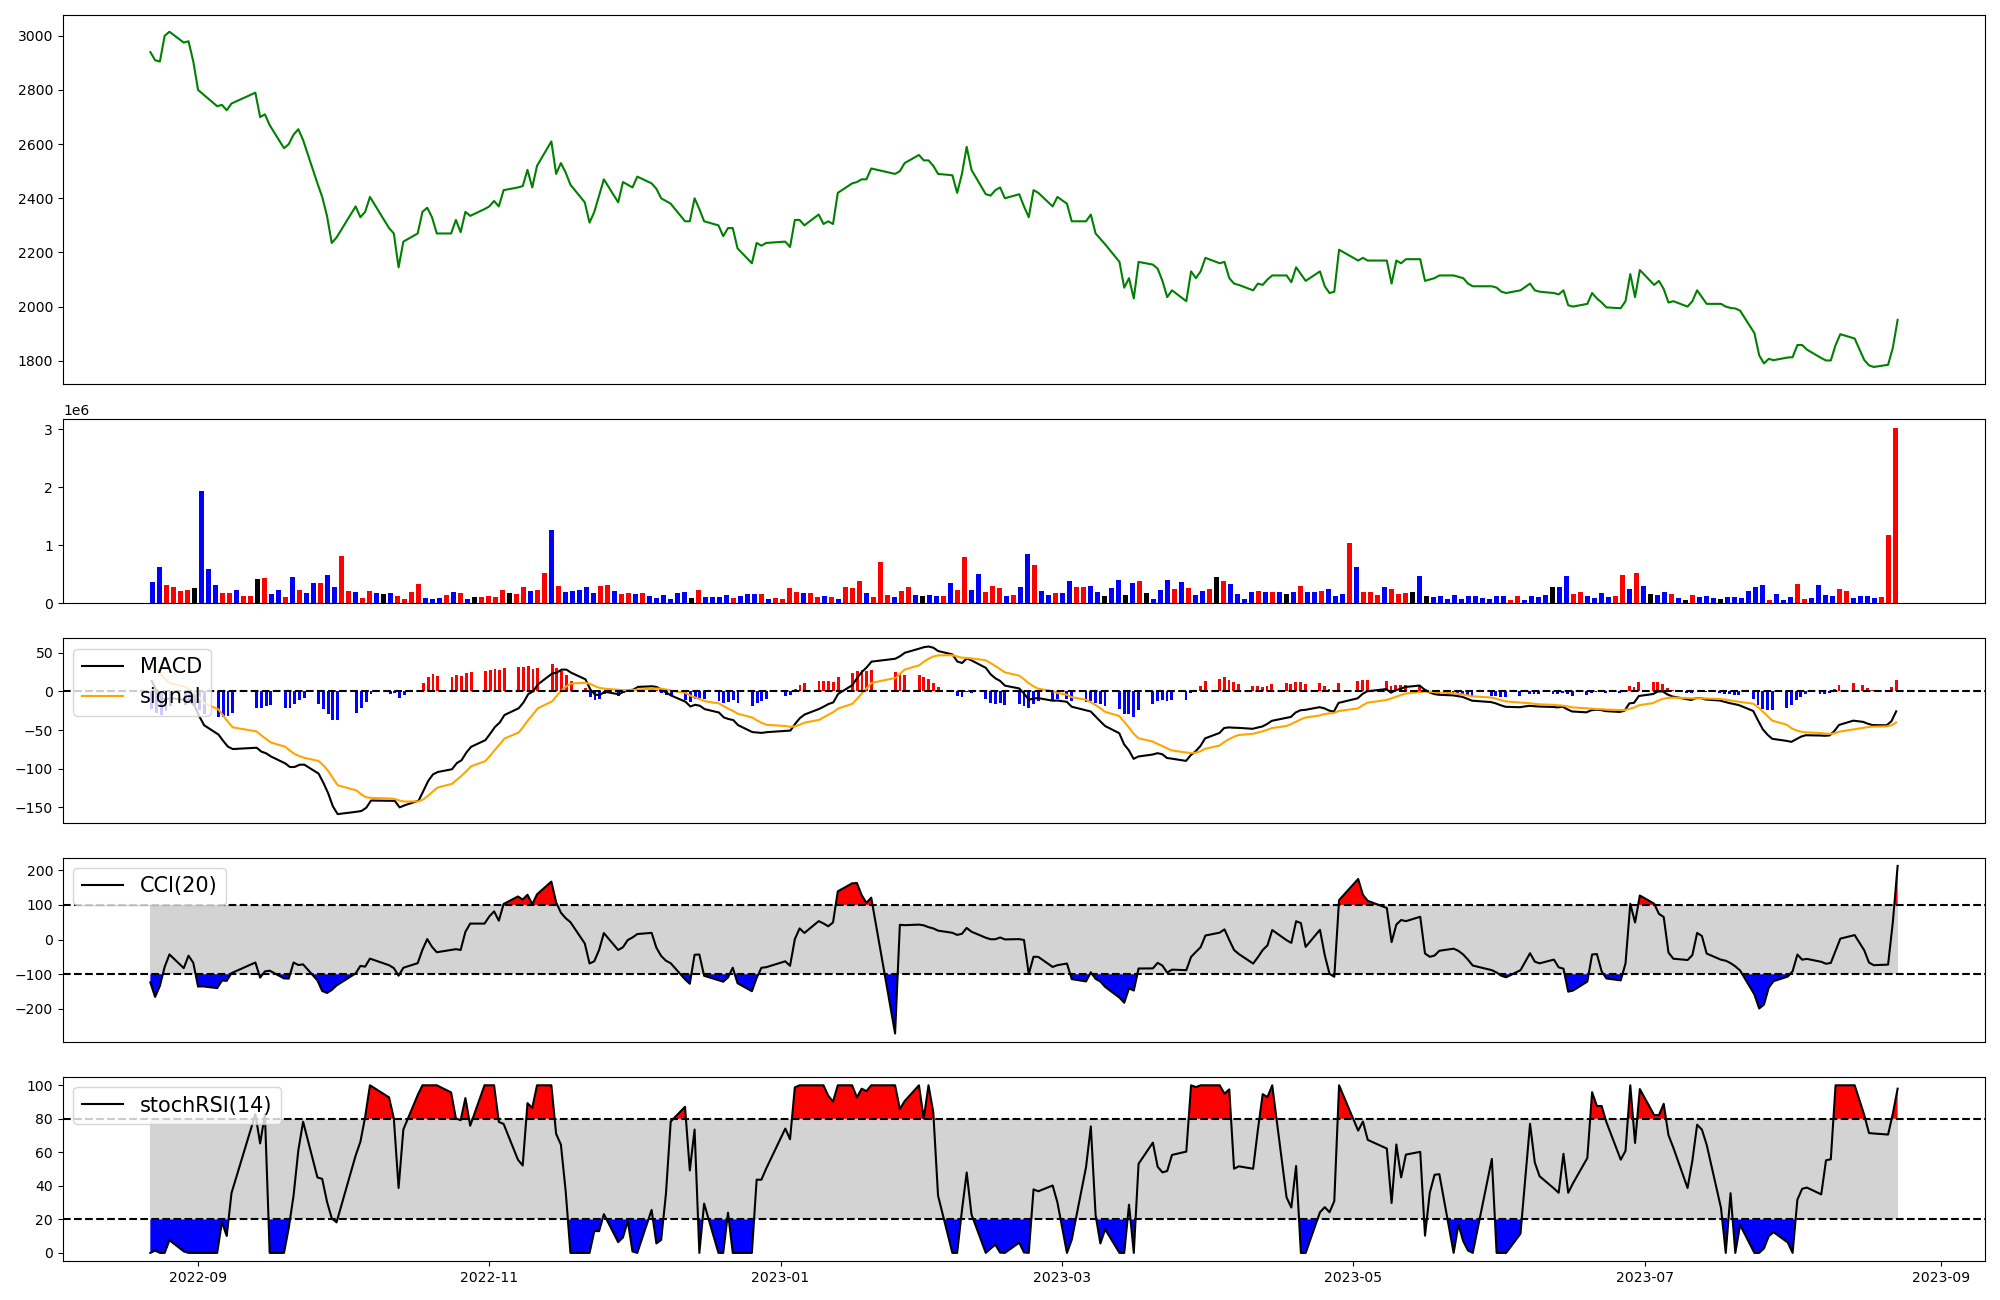Click the 2023-07 x-axis date label
Viewport: 2000px width, 1300px height.
click(1644, 1277)
